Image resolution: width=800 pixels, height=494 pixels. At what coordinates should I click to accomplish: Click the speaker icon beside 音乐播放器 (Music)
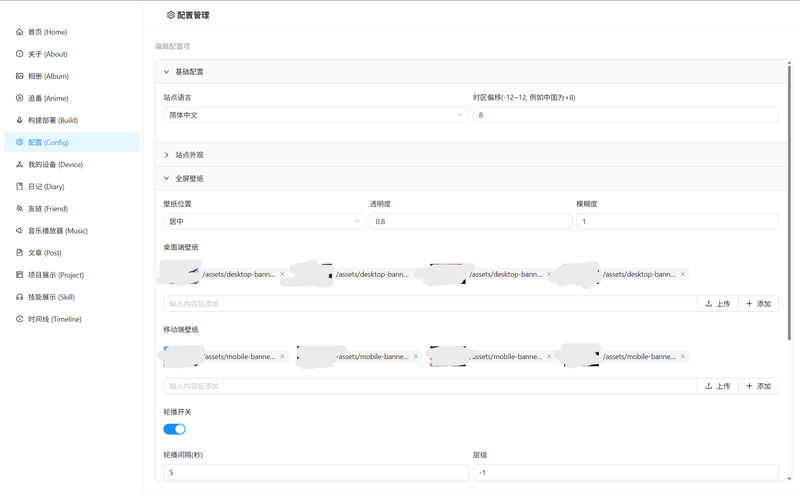(x=19, y=231)
